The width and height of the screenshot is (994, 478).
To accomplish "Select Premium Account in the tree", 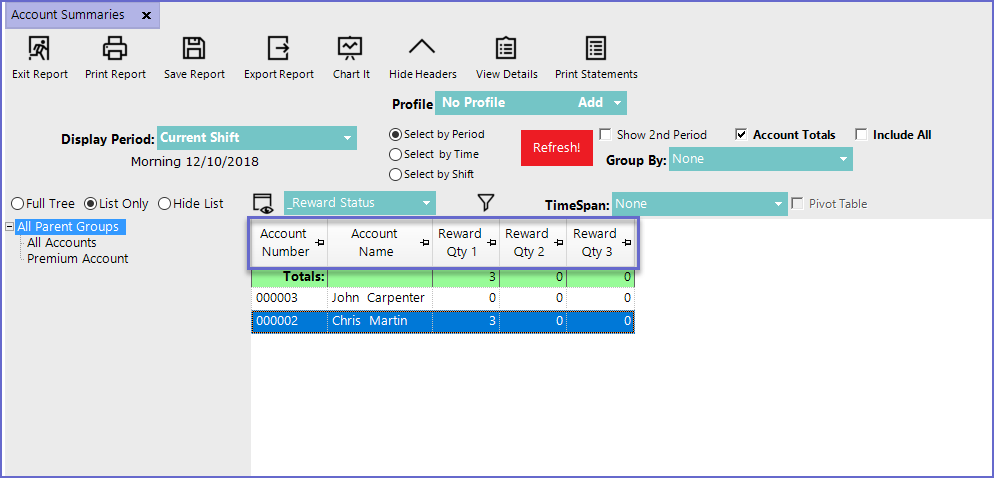I will point(77,259).
